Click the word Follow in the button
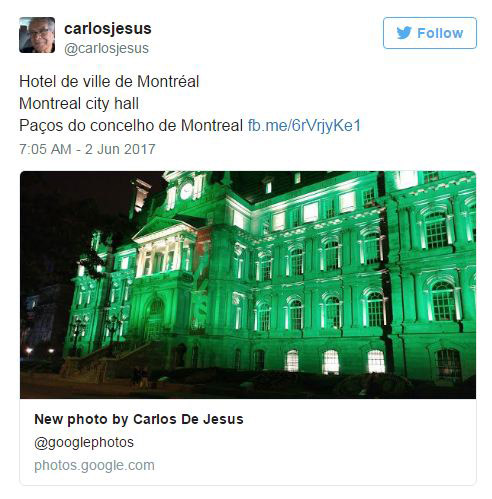The image size is (492, 499). pyautogui.click(x=440, y=33)
